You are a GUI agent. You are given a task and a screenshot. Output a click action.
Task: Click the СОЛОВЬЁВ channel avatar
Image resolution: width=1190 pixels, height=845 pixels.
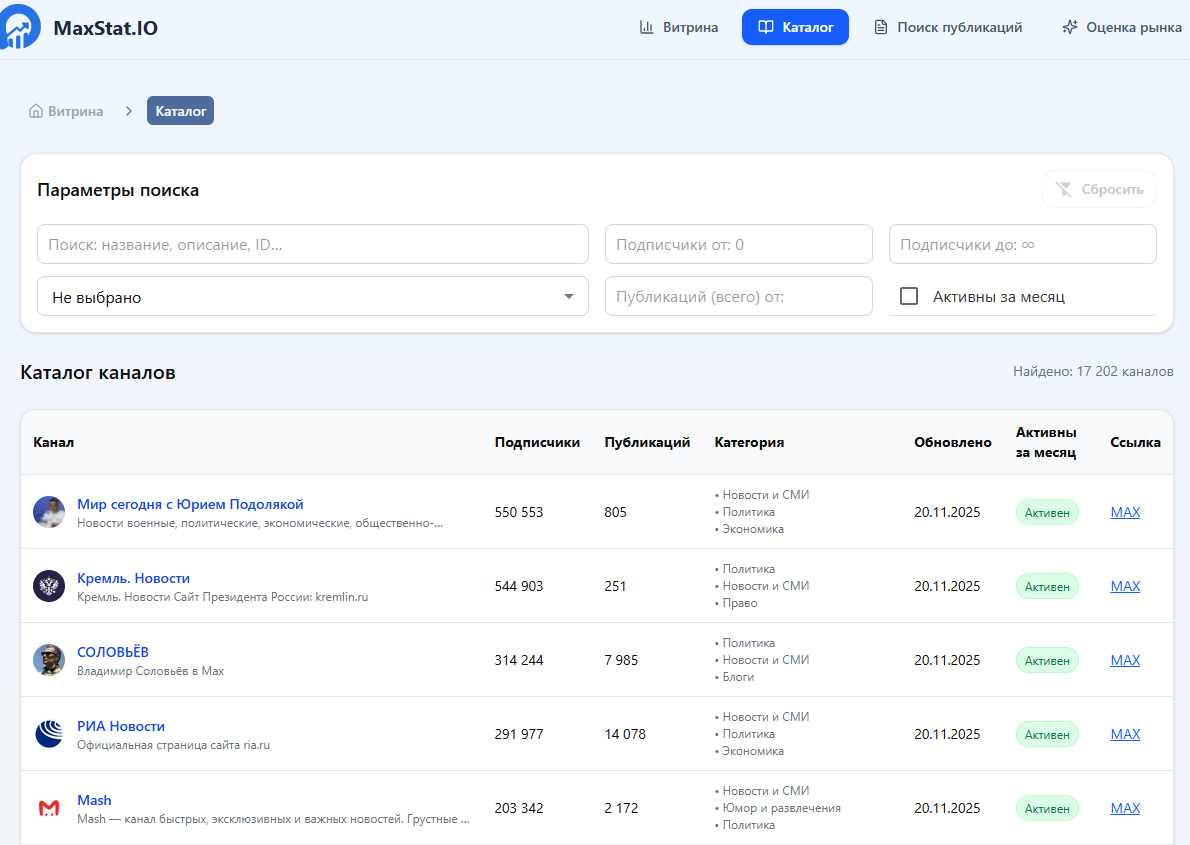coord(49,660)
